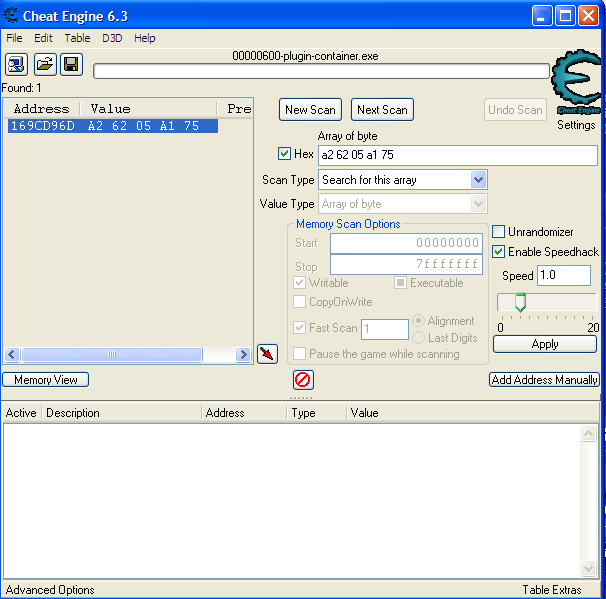The width and height of the screenshot is (606, 599).
Task: Click the results list horizontal scrollbar thumb
Action: (112, 354)
